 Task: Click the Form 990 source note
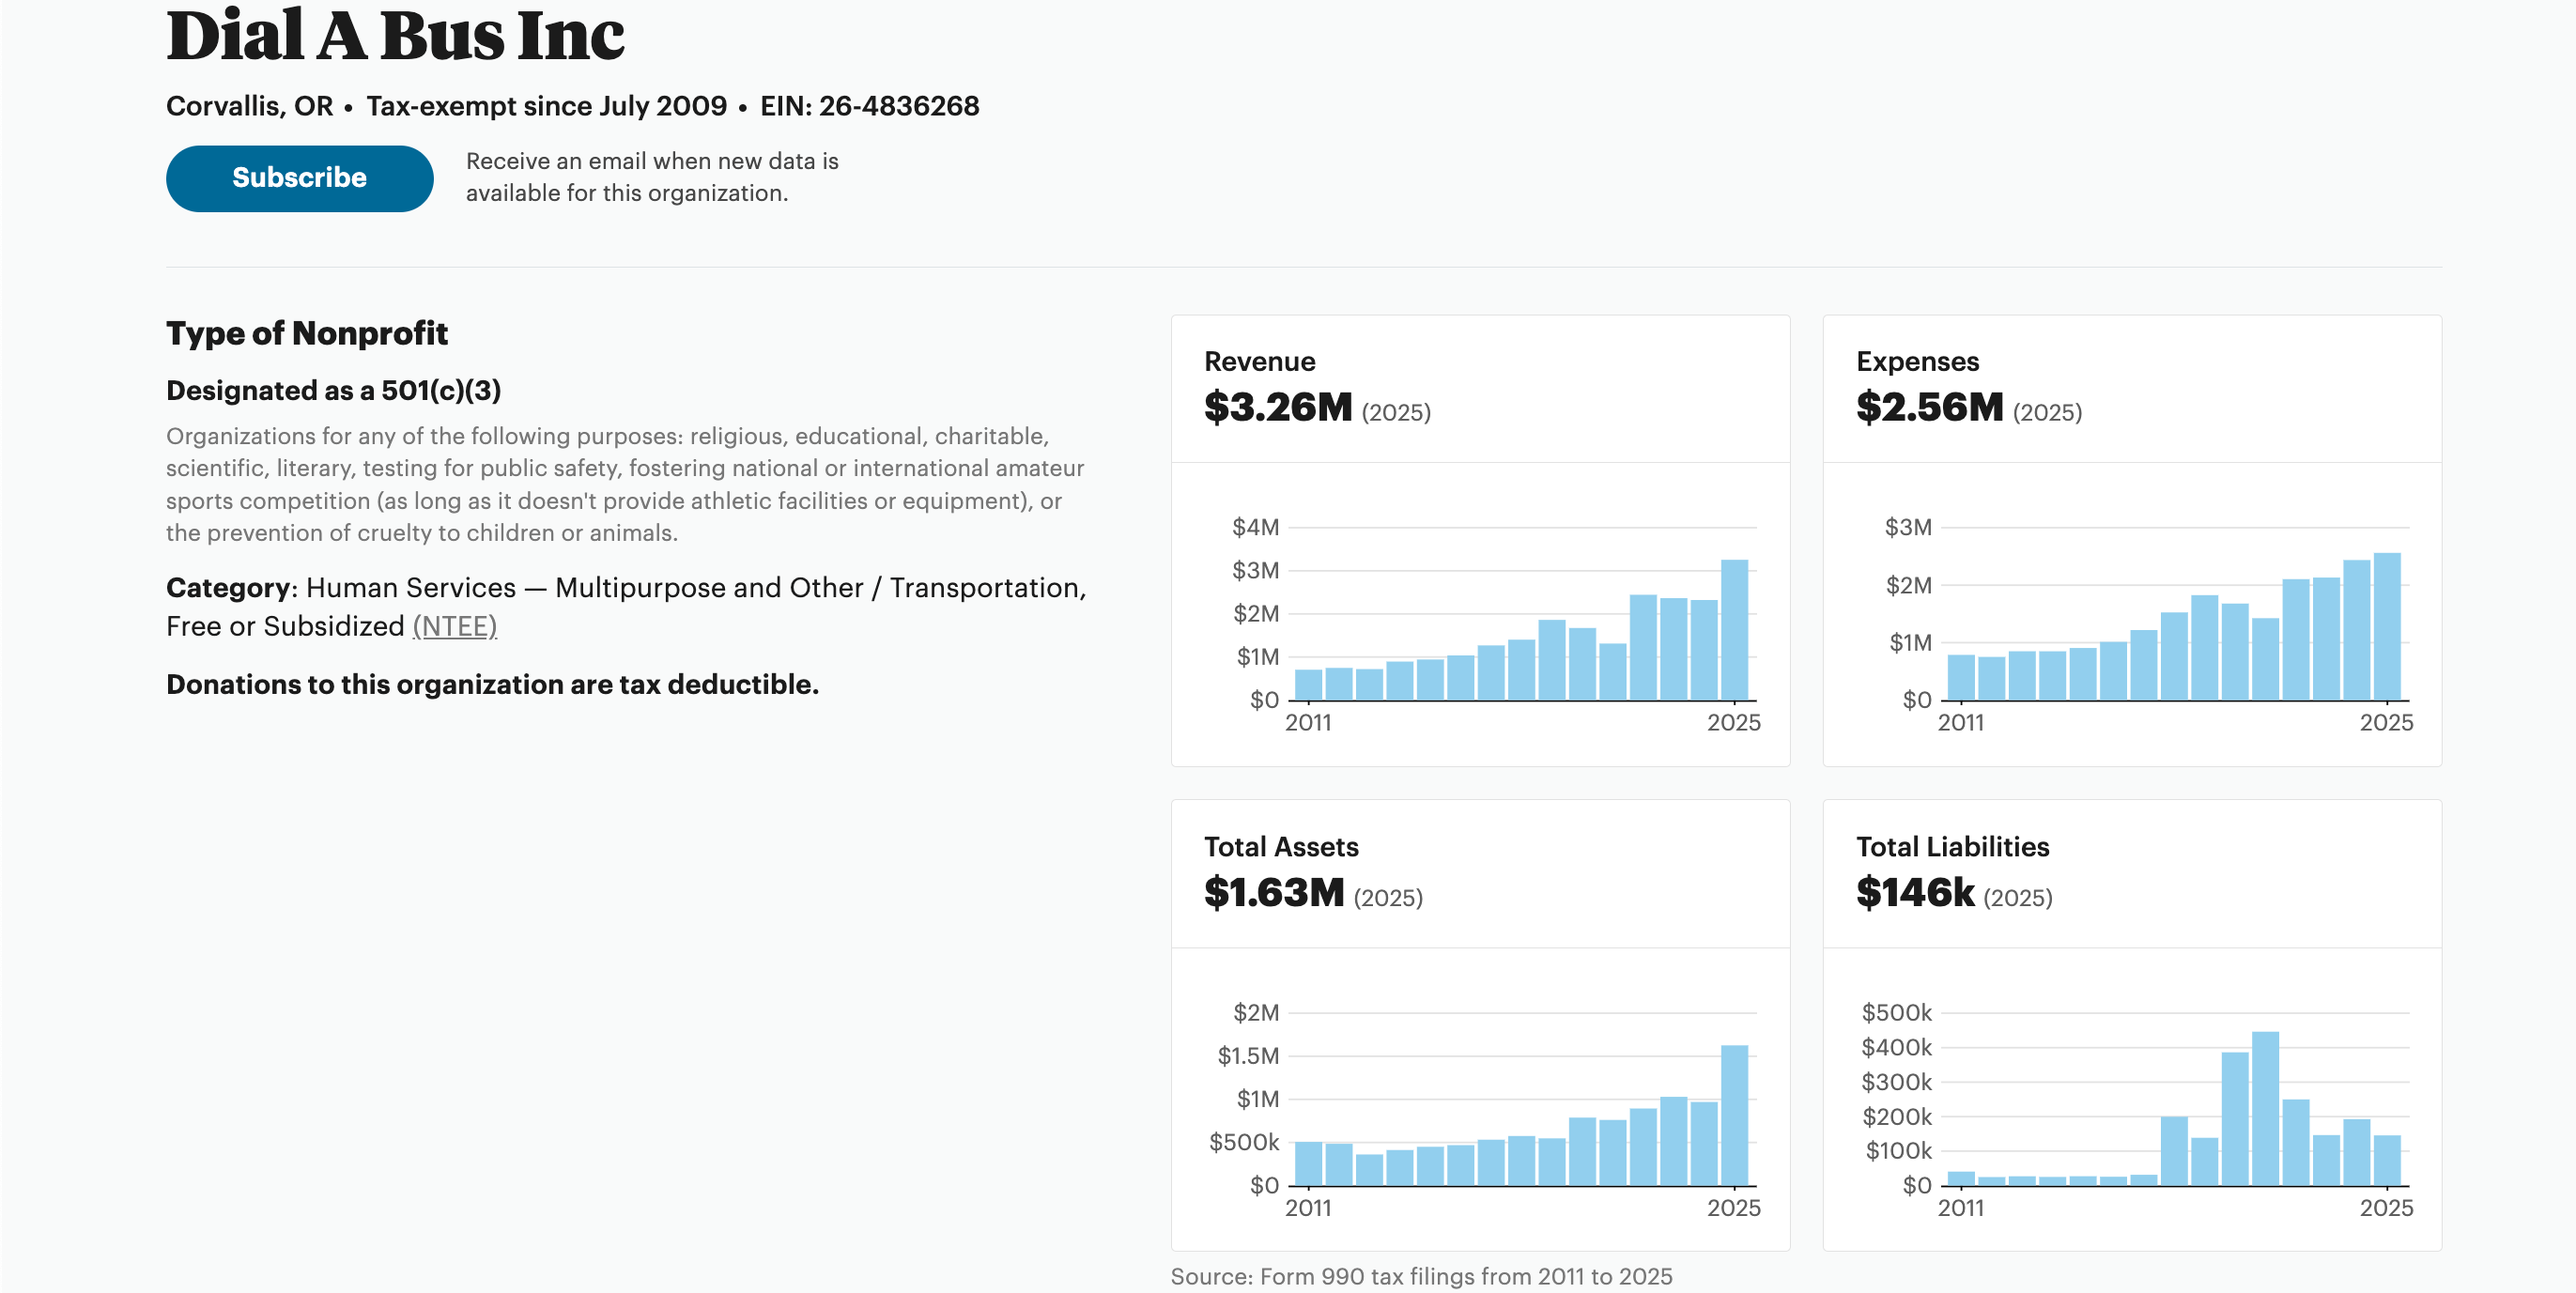click(1420, 1276)
